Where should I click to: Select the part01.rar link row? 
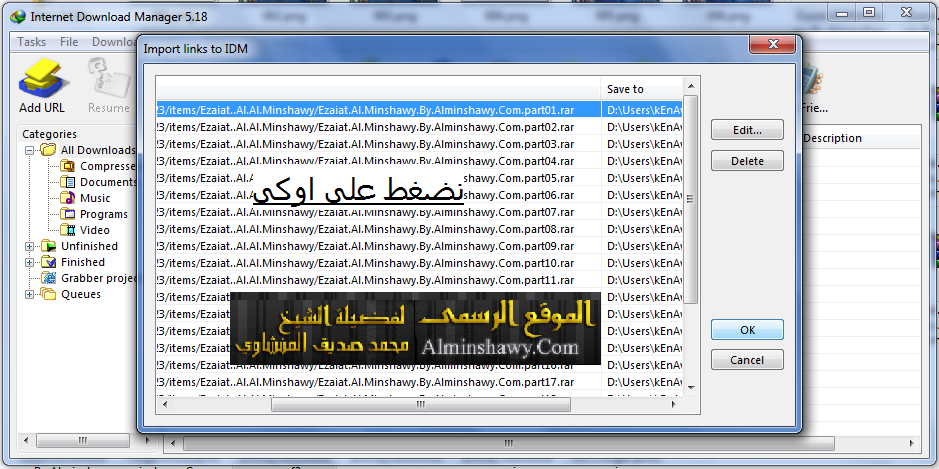(419, 110)
